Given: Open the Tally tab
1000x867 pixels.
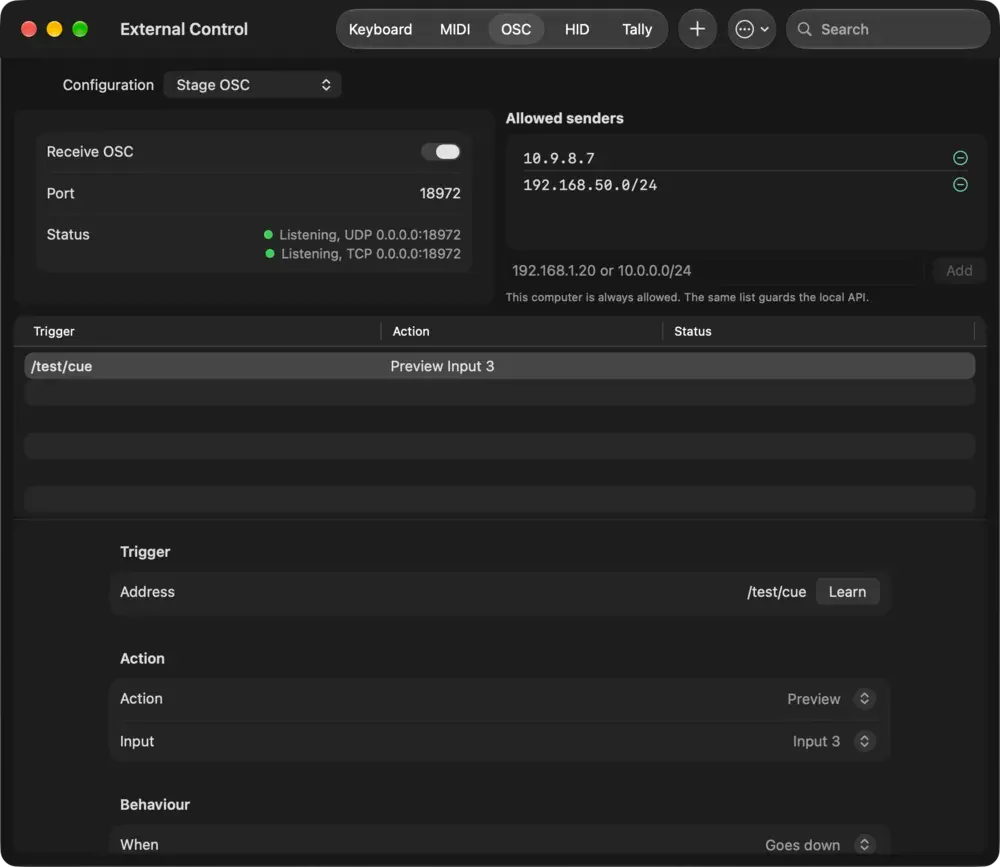Looking at the screenshot, I should [636, 29].
